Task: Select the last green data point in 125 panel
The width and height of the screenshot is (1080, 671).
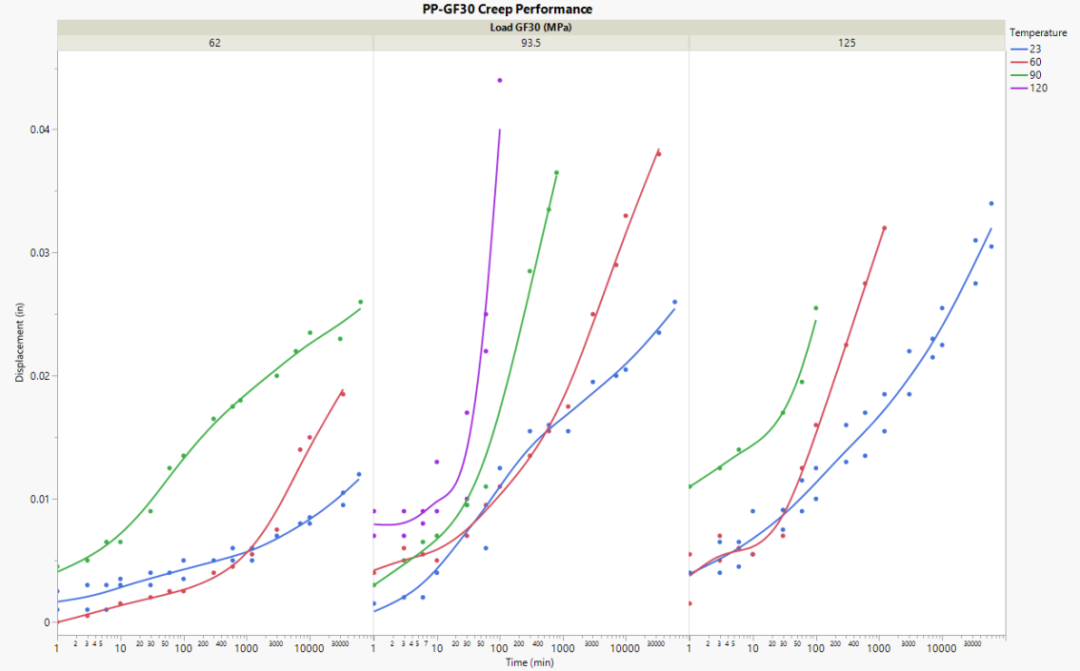Action: pyautogui.click(x=816, y=308)
